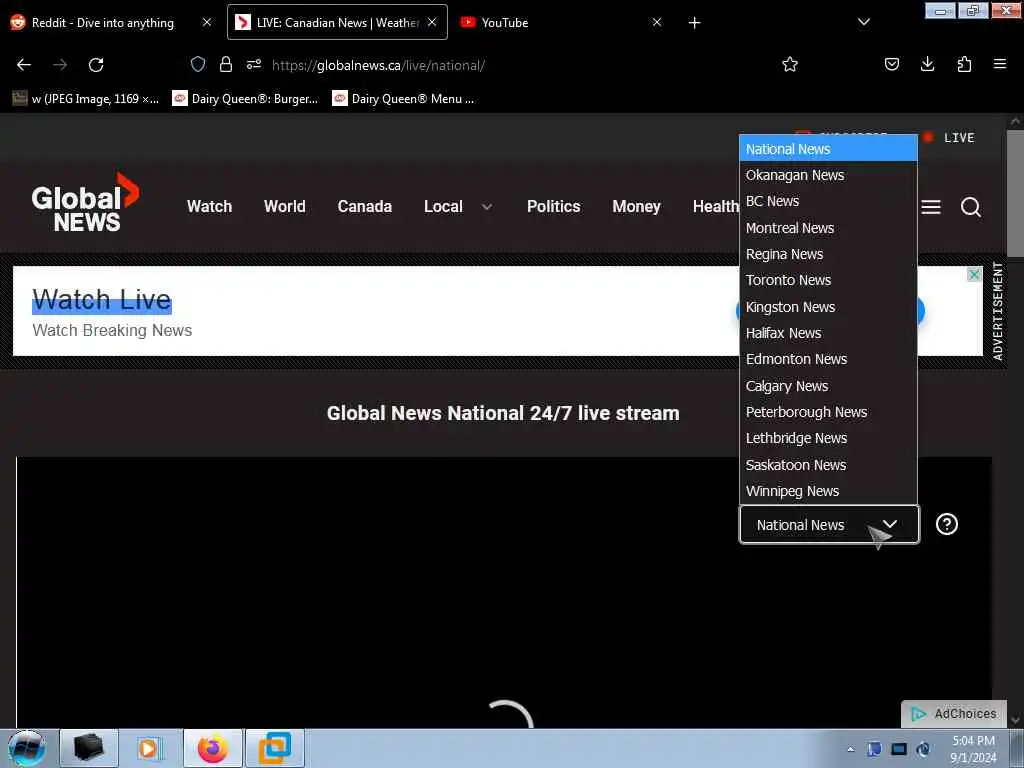Open Dairy Queen Burger bookmark
1024x768 pixels.
(x=245, y=99)
